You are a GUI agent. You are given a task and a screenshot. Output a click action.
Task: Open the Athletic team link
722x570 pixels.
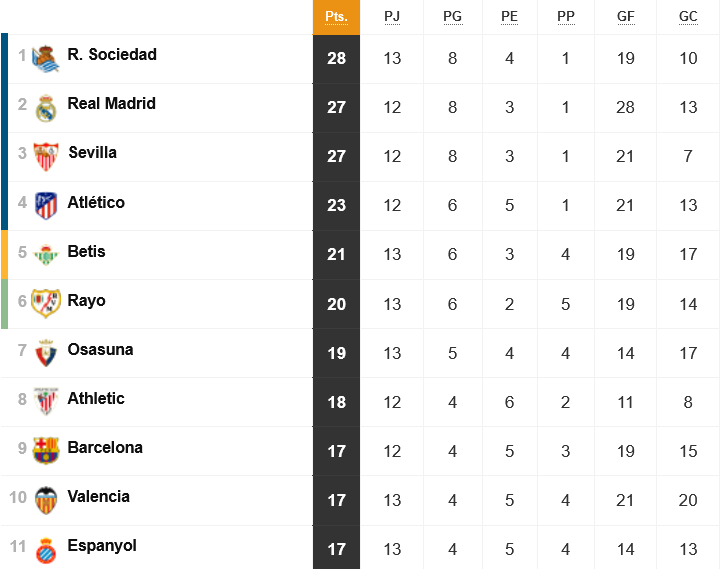point(96,398)
